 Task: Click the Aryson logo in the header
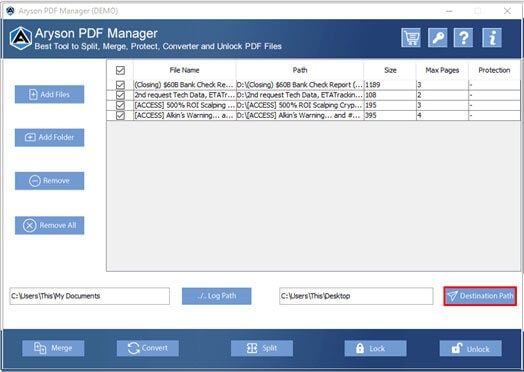click(20, 38)
